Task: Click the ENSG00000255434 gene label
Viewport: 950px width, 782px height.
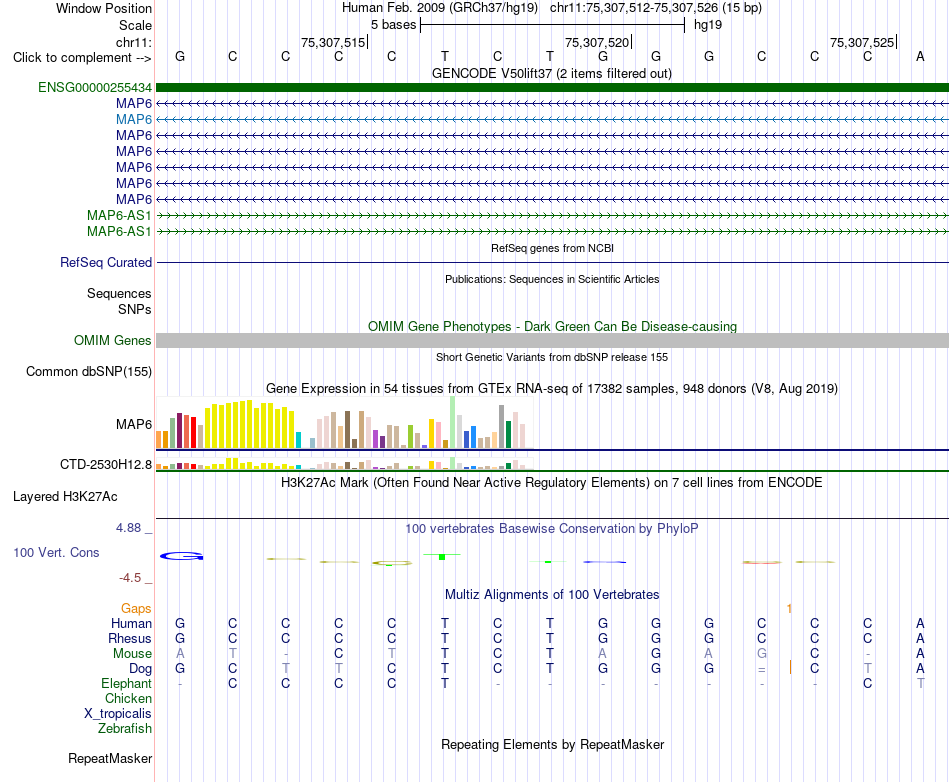Action: 95,88
